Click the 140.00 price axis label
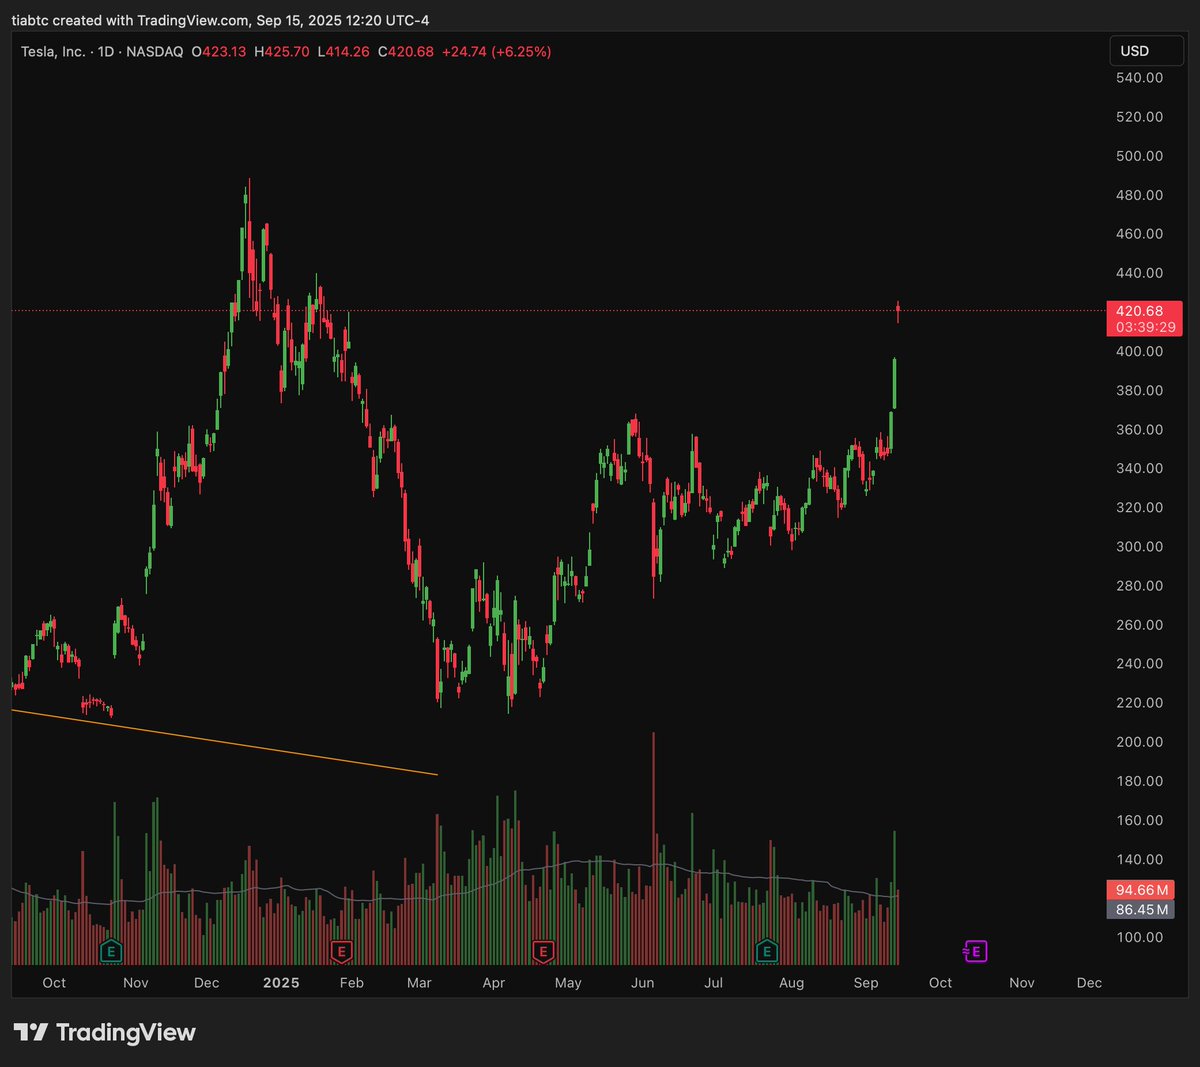The width and height of the screenshot is (1200, 1067). pos(1140,859)
